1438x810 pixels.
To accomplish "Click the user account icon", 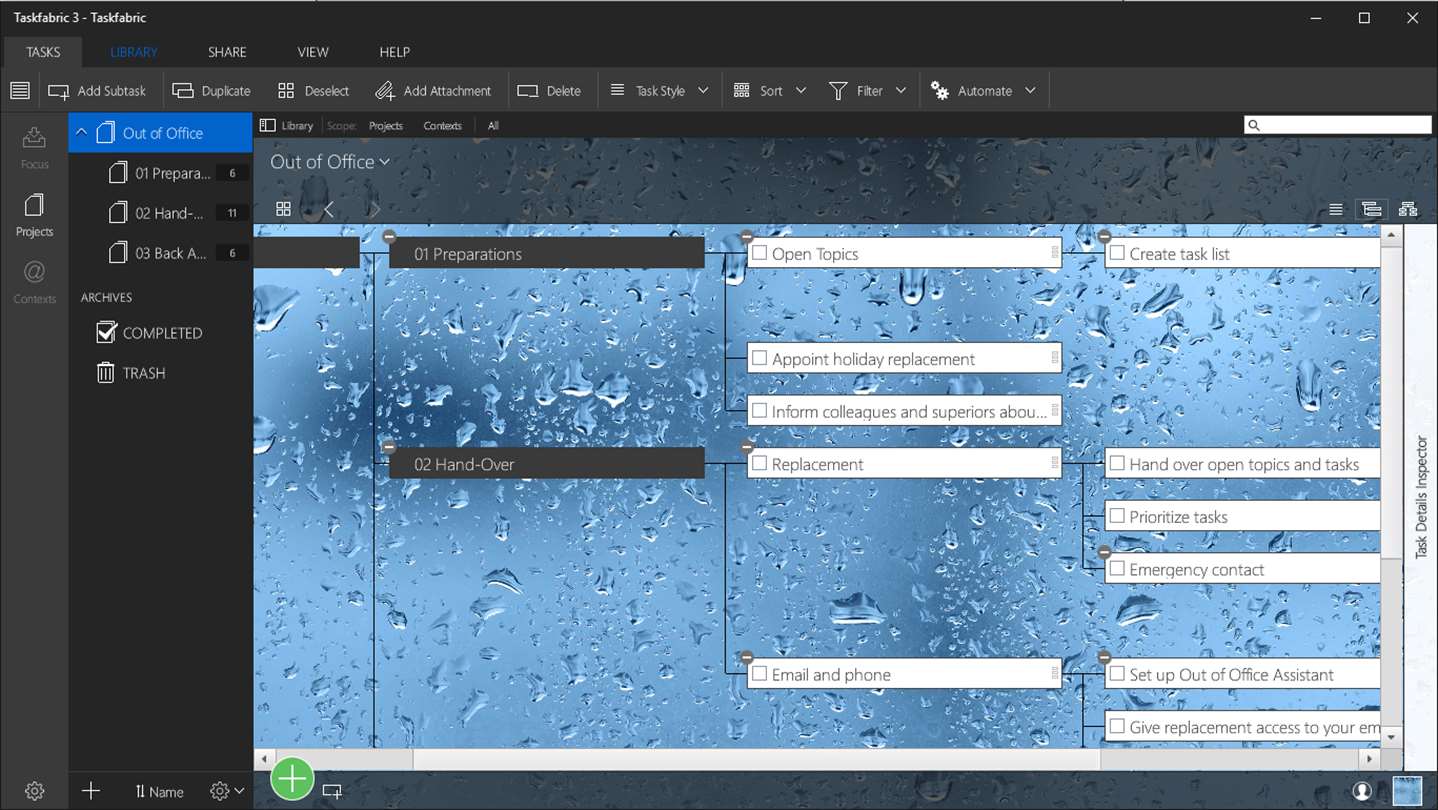I will (1362, 790).
